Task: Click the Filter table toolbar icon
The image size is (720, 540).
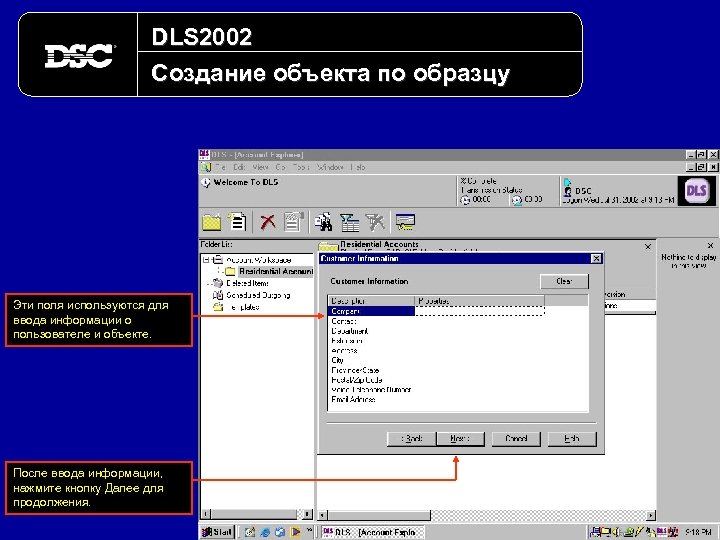Action: [349, 223]
